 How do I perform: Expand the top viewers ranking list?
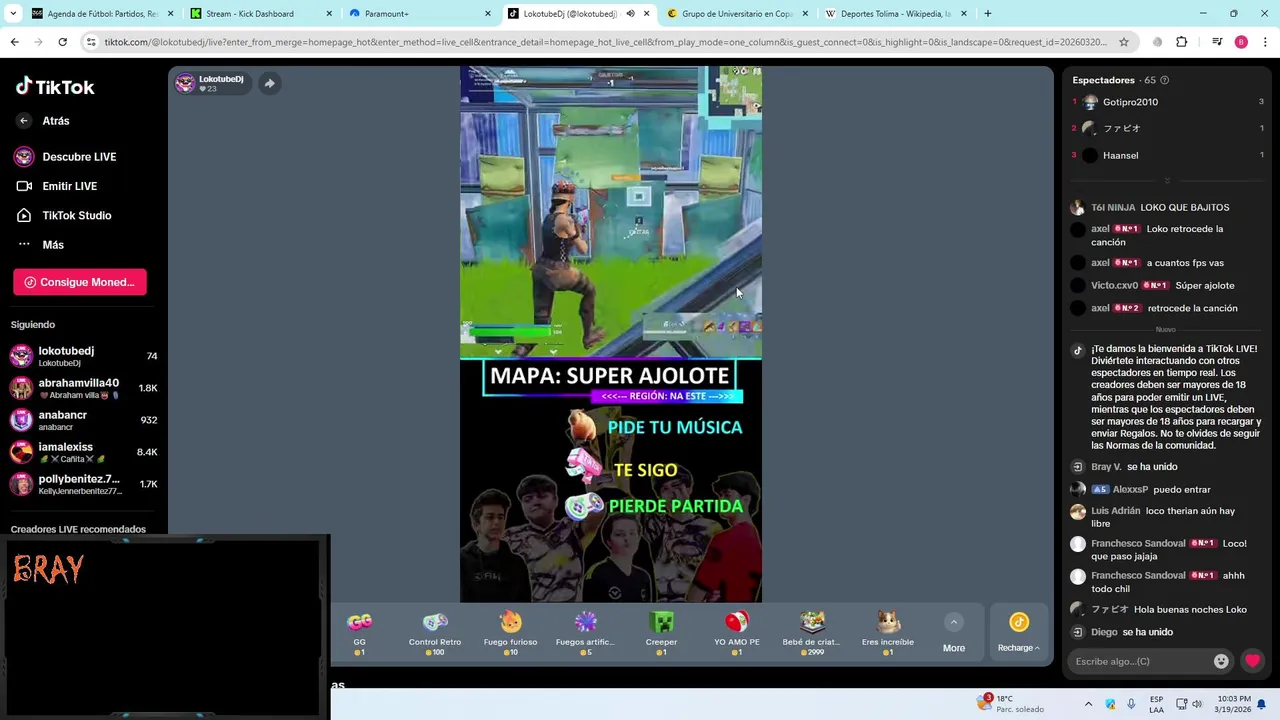coord(1167,181)
